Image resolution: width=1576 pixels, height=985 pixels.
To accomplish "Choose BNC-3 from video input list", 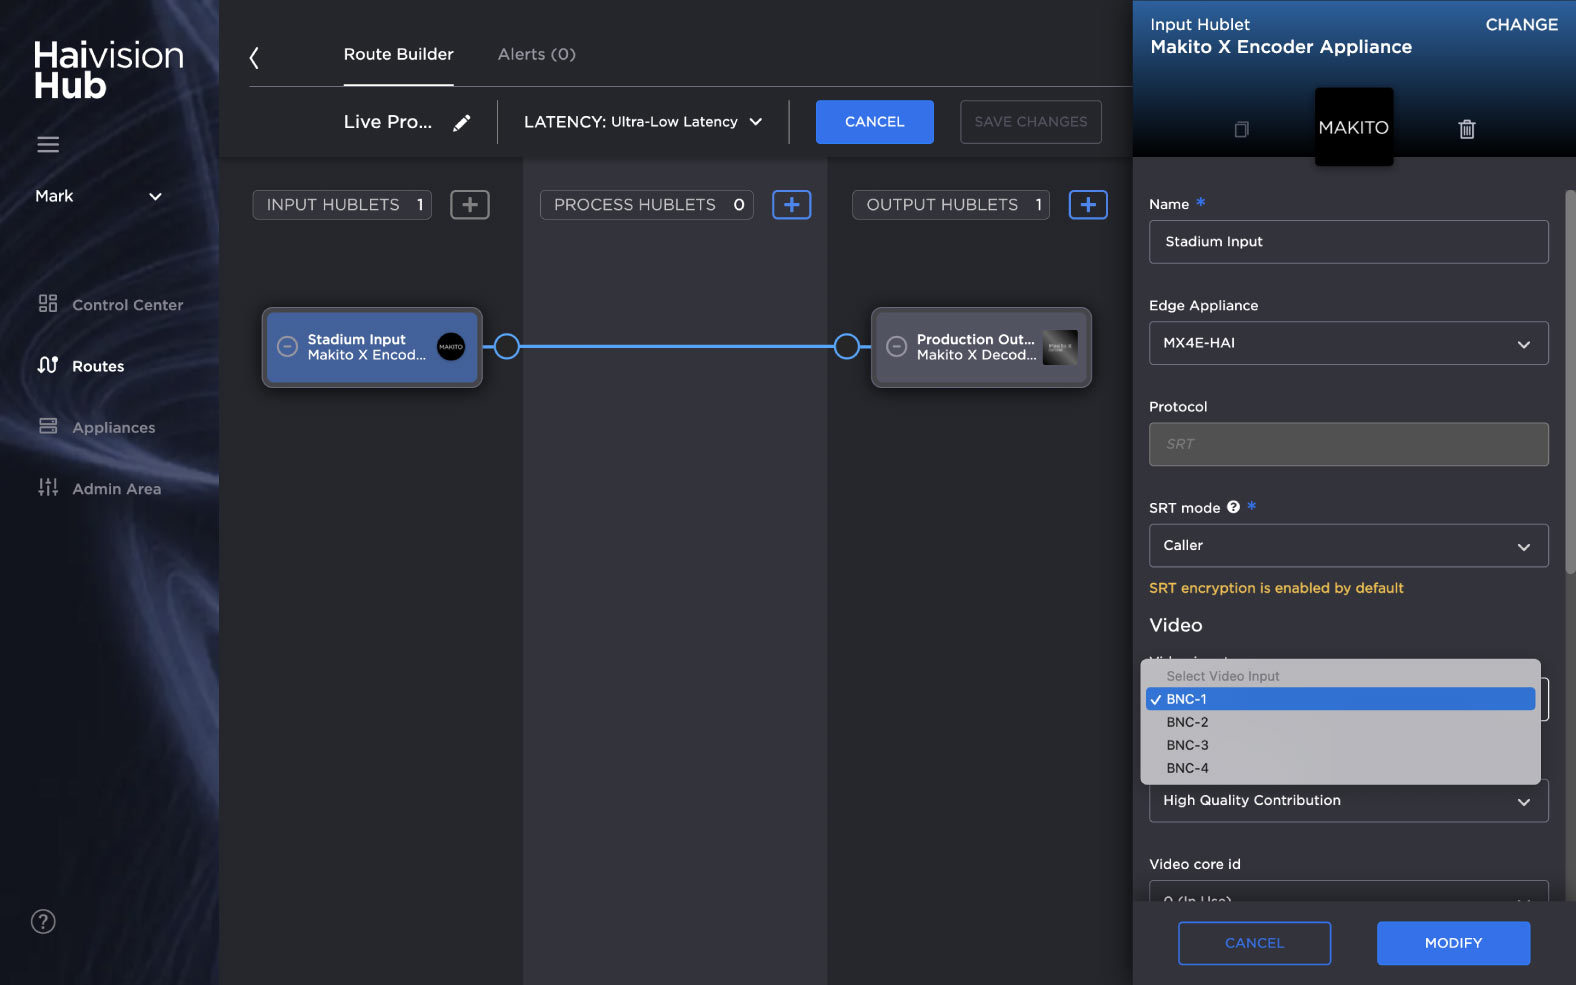I will 1340,745.
